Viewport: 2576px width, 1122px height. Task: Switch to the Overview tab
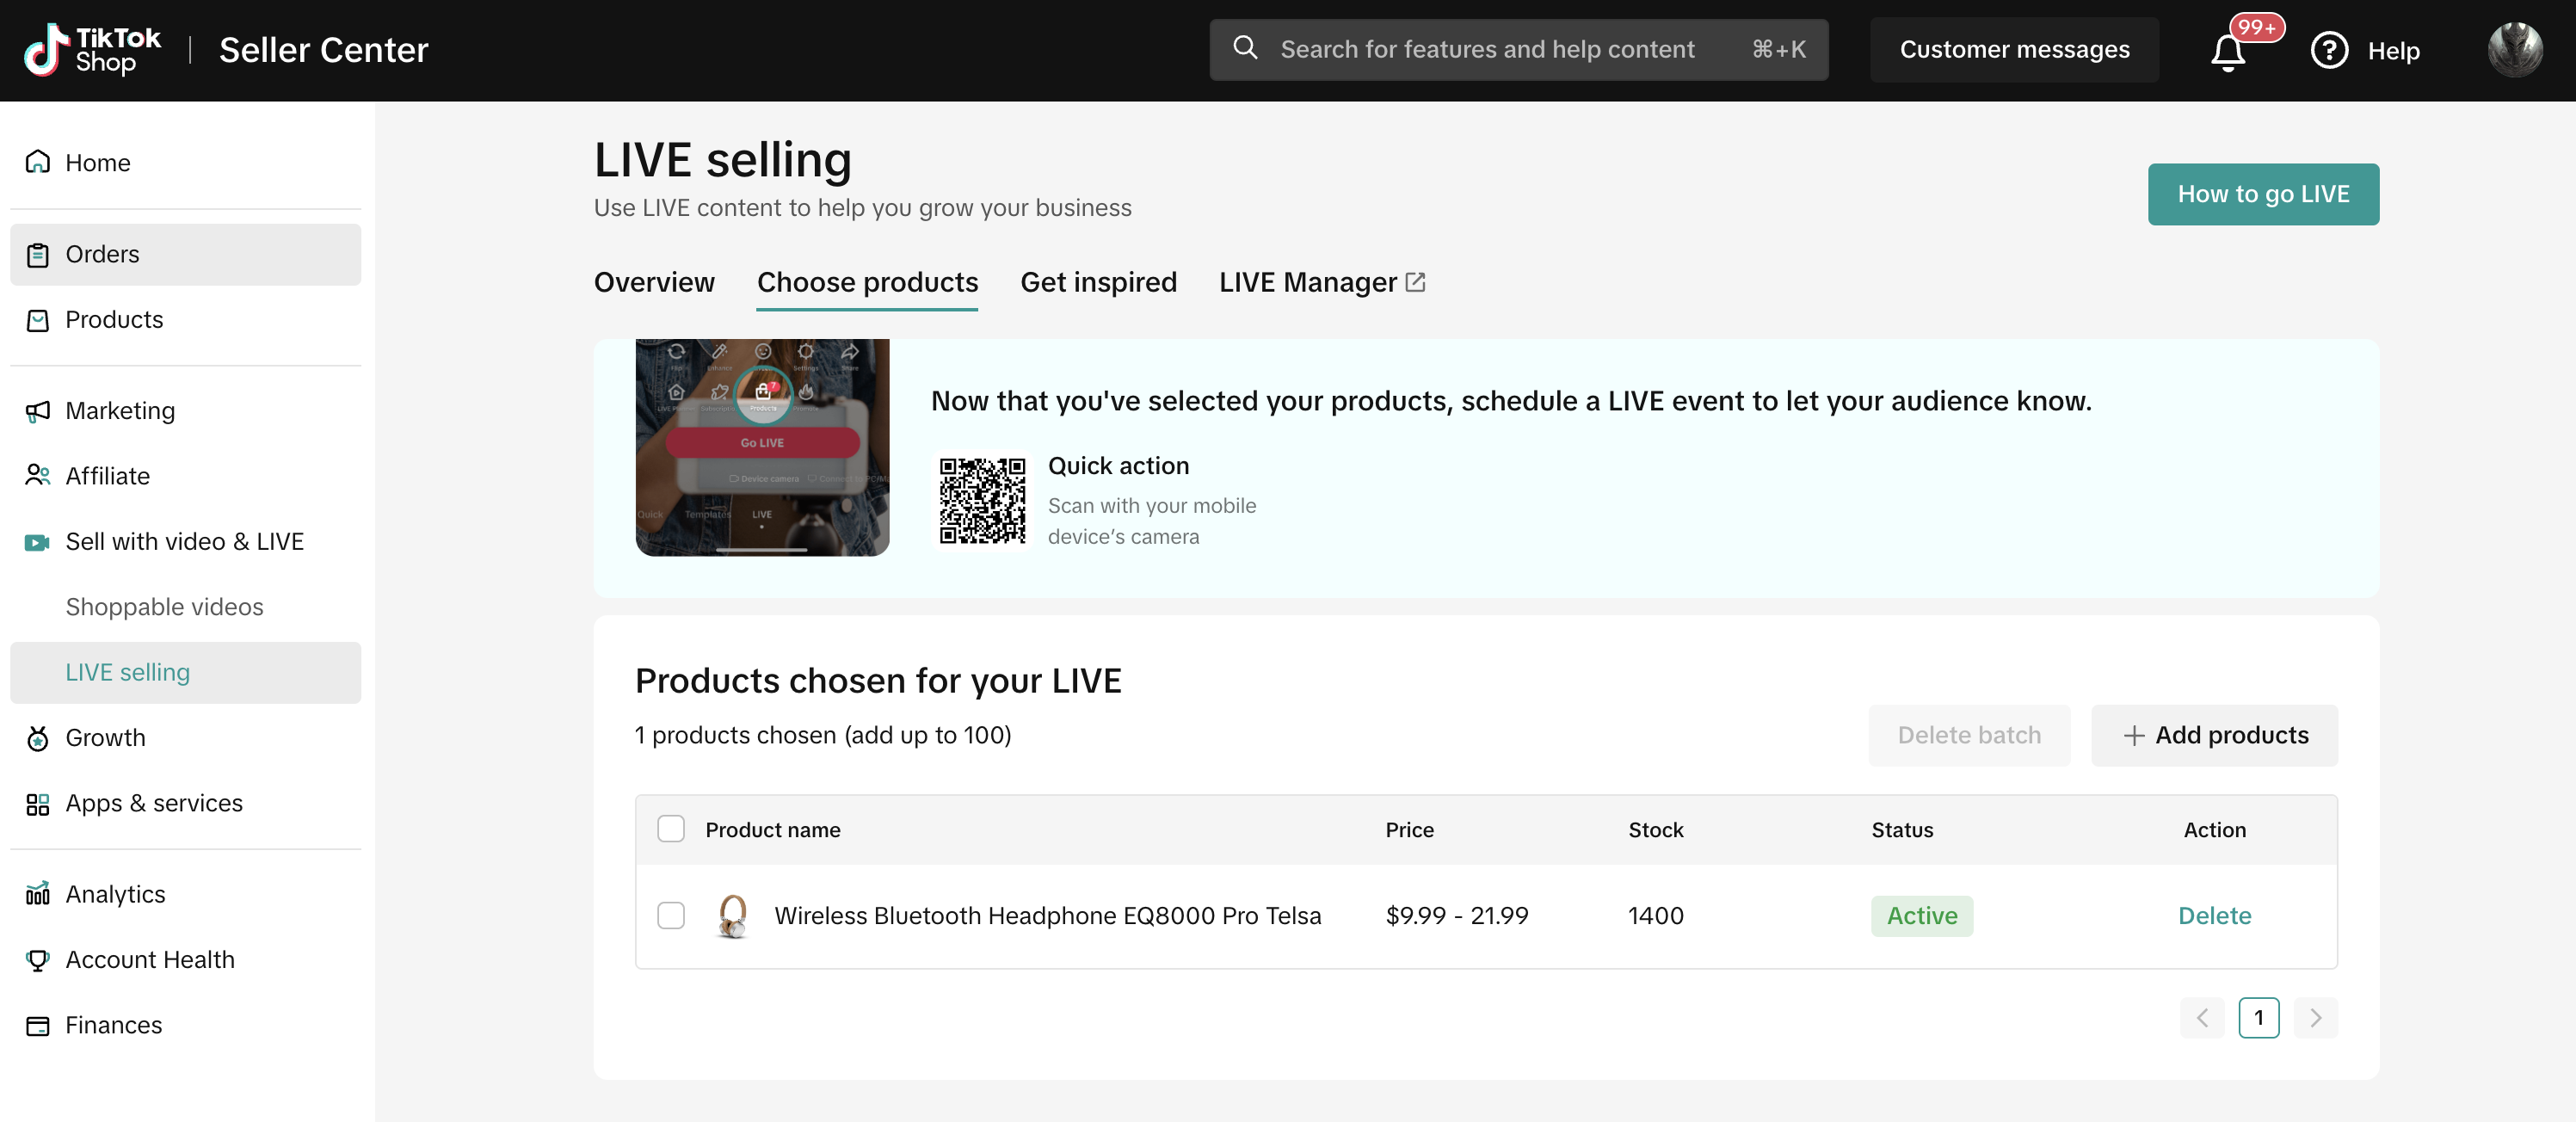(654, 283)
